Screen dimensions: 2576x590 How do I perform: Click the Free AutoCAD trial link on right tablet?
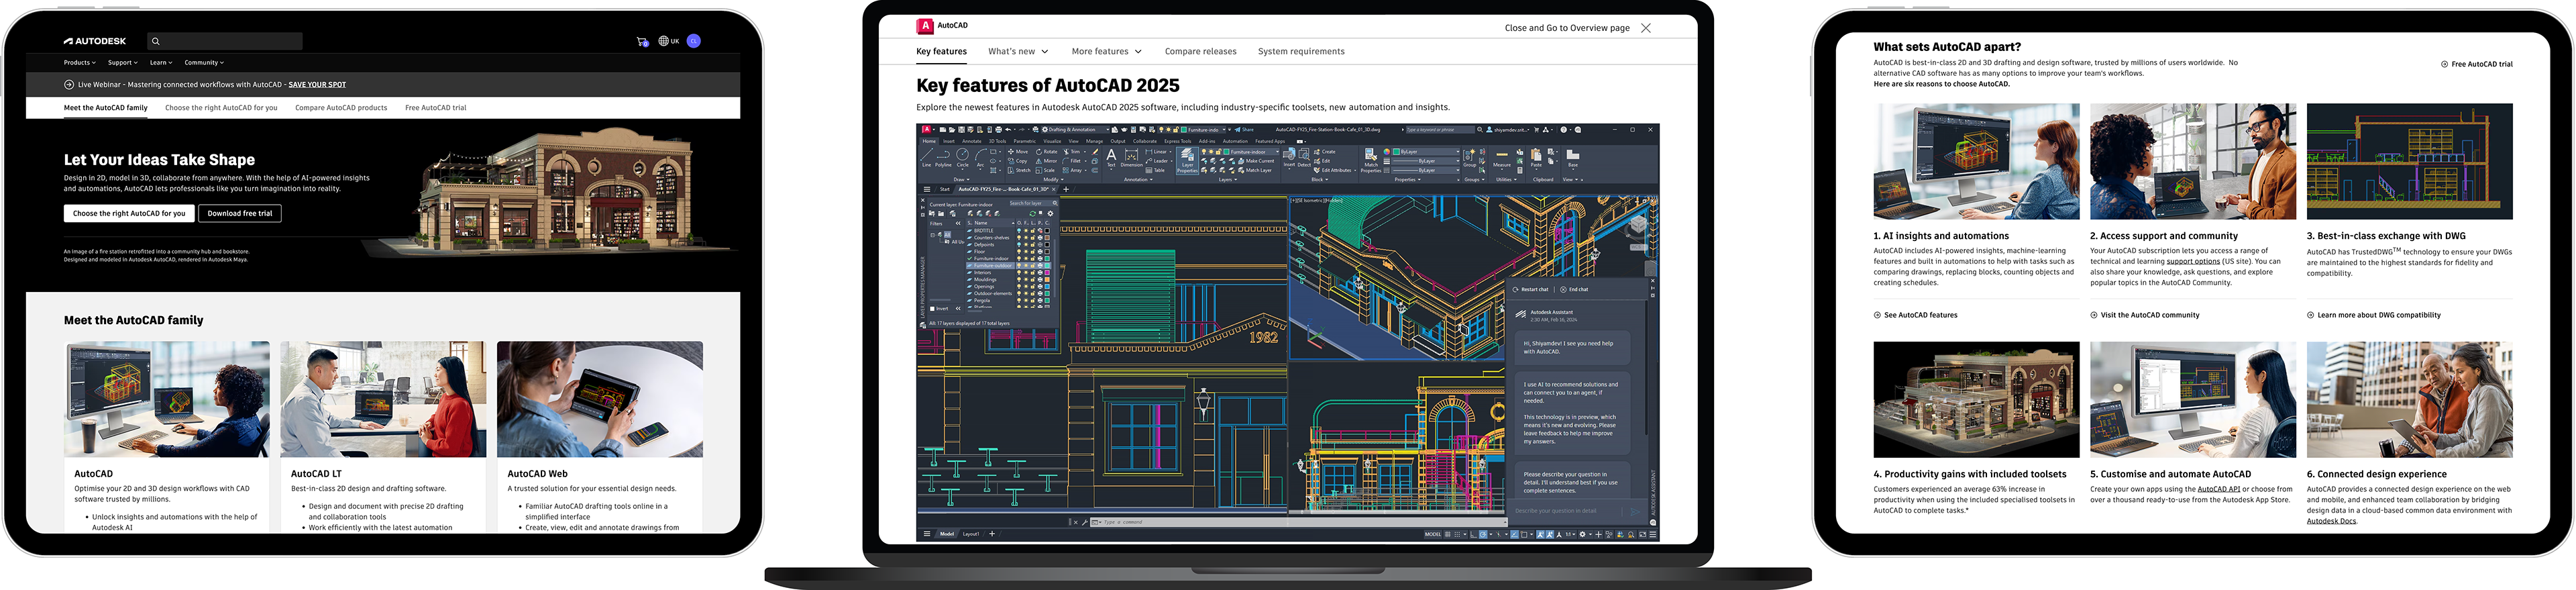click(x=2477, y=64)
